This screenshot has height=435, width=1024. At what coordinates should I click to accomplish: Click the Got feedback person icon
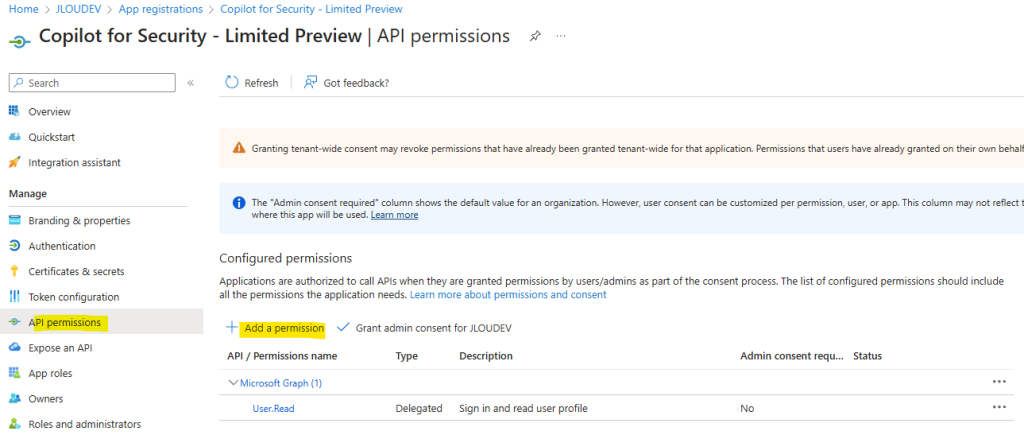(x=310, y=82)
